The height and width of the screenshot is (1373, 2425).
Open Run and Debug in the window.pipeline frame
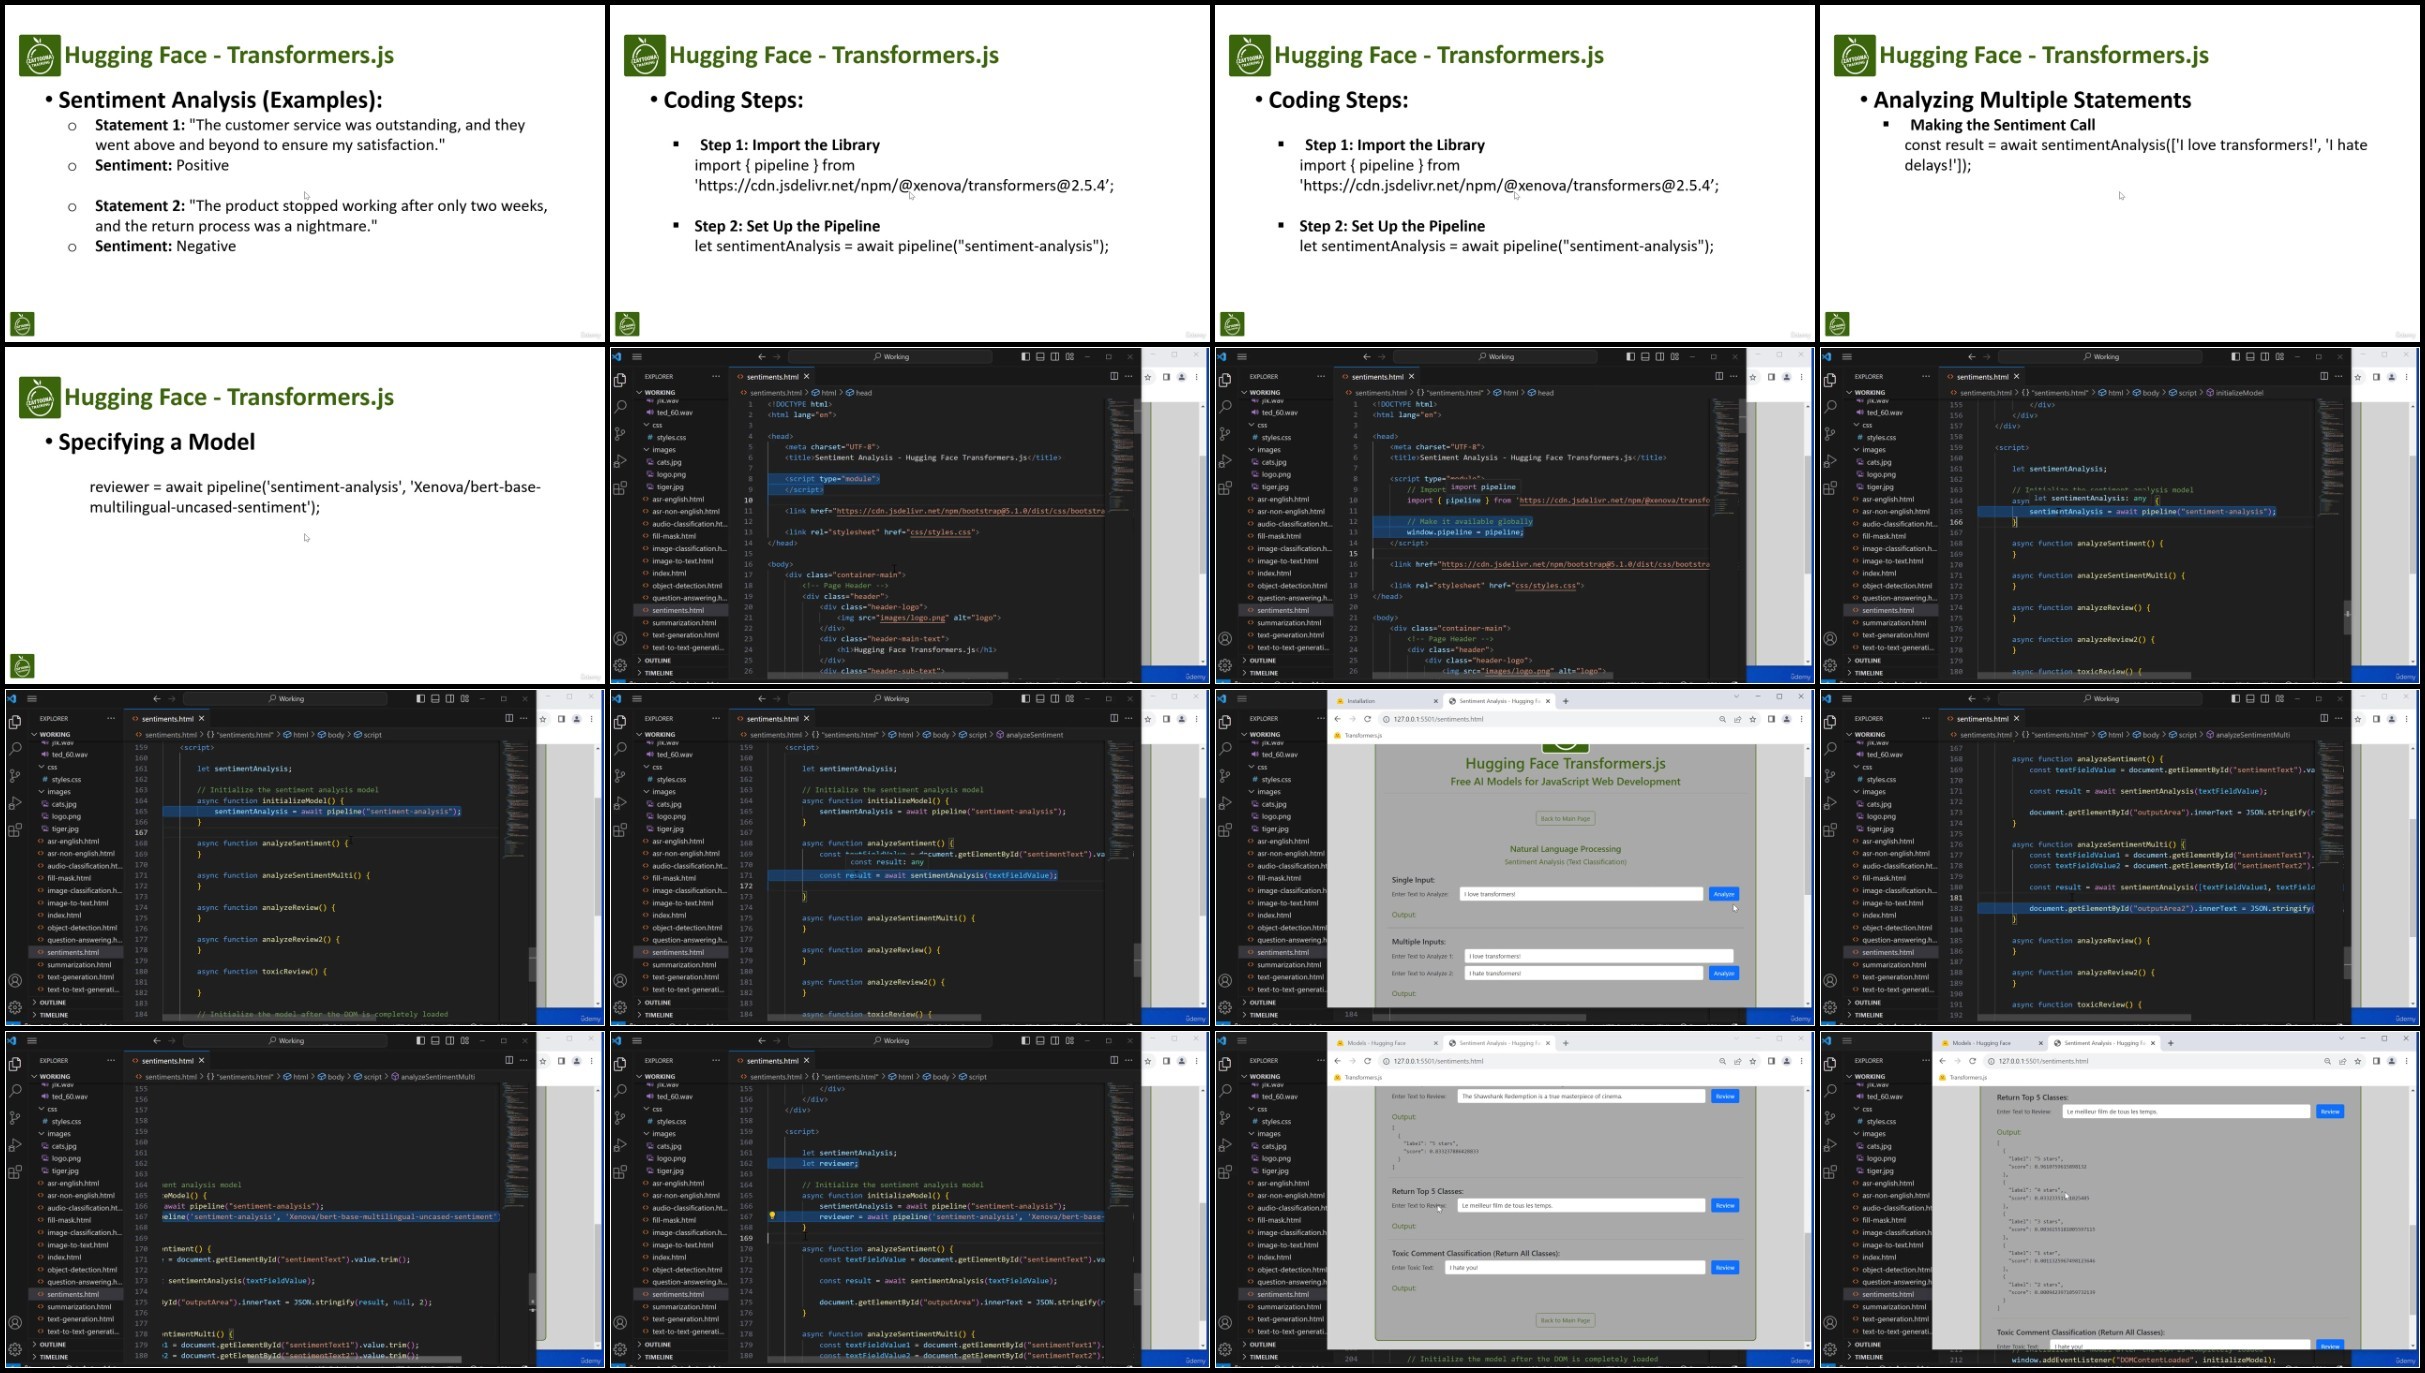[1225, 461]
